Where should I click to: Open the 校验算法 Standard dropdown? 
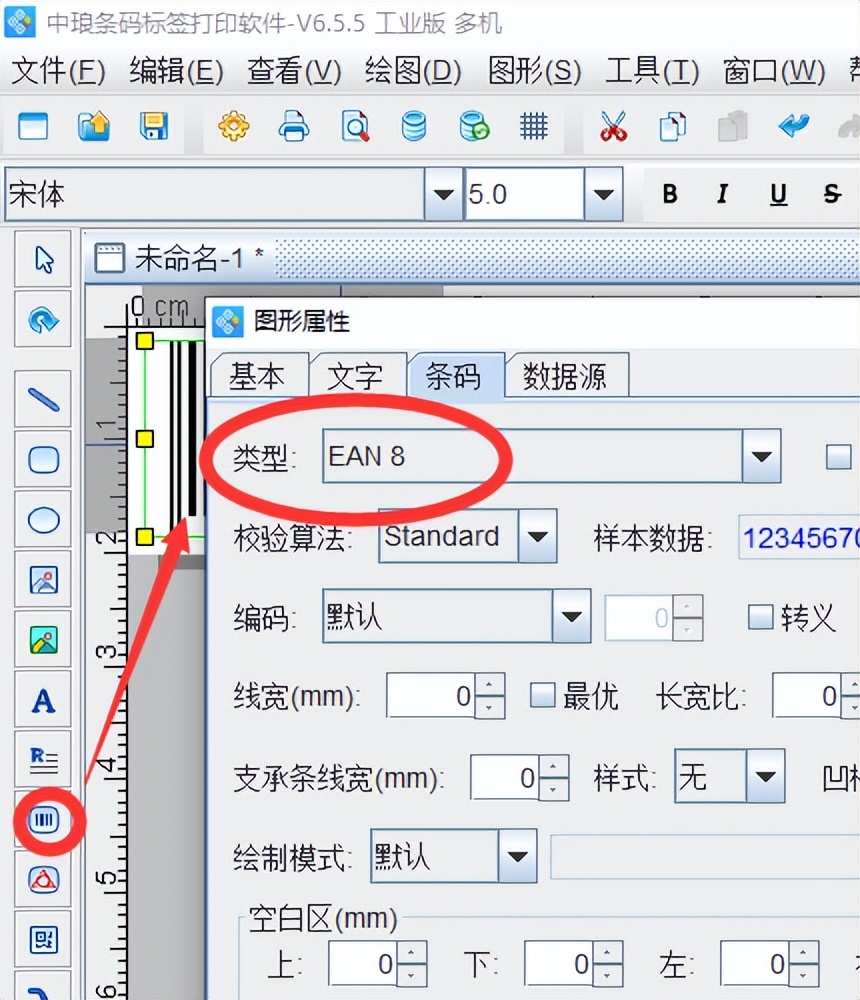click(537, 537)
